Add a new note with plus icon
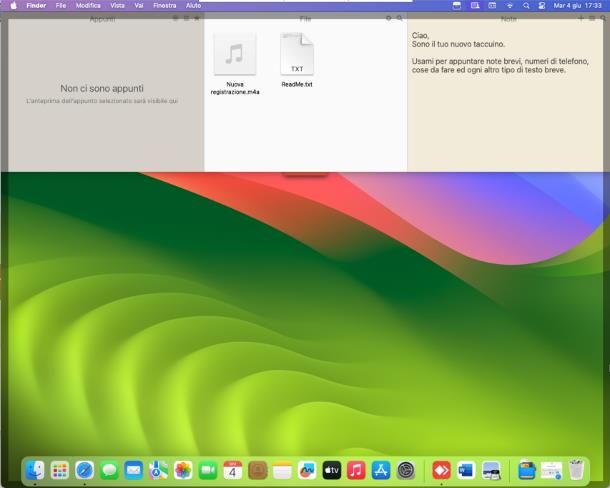The image size is (610, 488). [581, 18]
